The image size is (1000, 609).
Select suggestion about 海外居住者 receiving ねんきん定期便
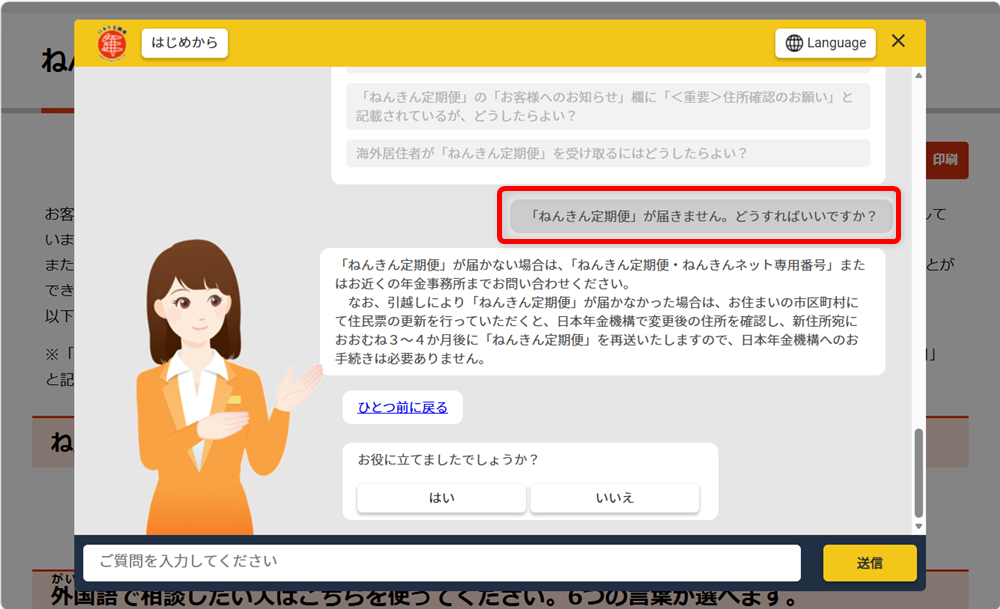click(x=608, y=153)
